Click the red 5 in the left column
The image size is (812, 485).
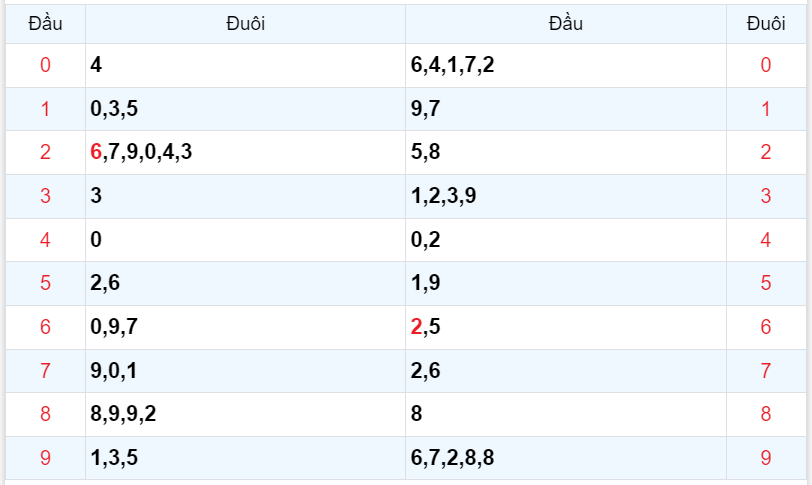(x=45, y=284)
